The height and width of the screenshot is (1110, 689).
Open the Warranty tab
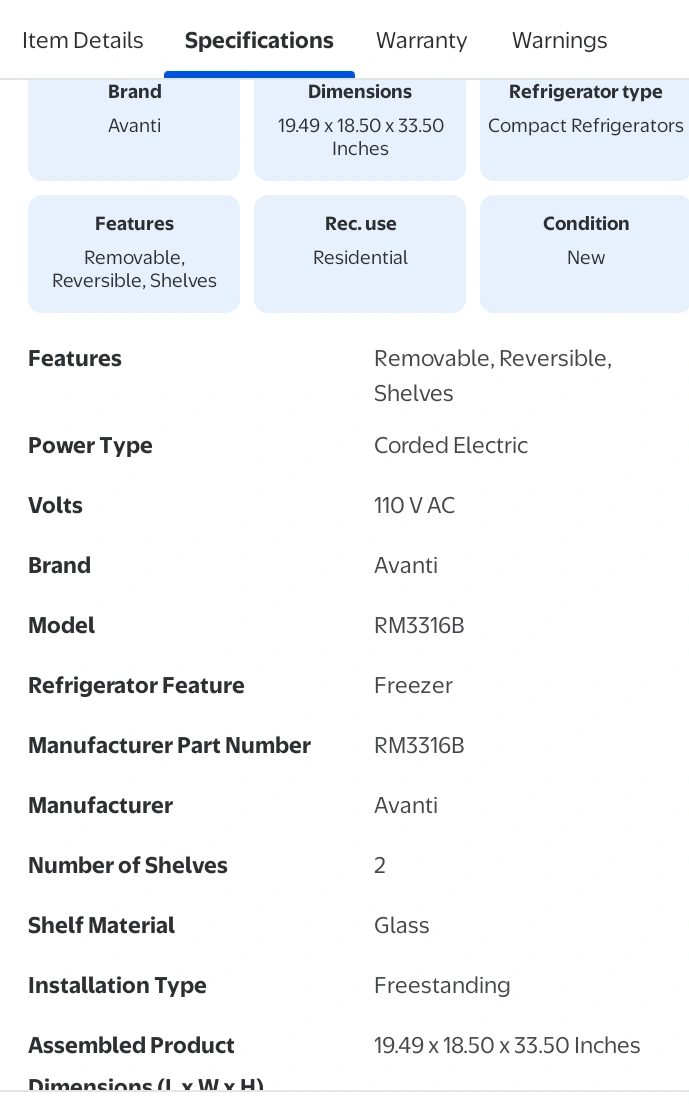[421, 41]
